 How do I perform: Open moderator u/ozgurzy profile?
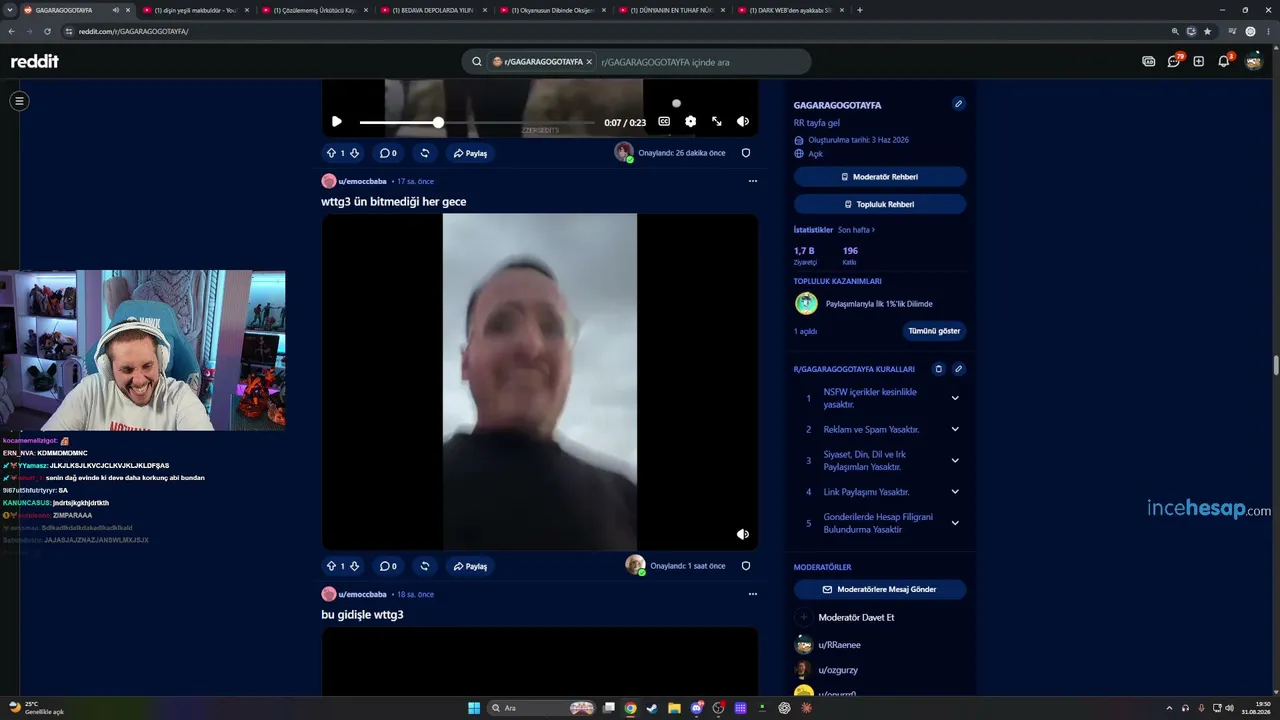838,670
